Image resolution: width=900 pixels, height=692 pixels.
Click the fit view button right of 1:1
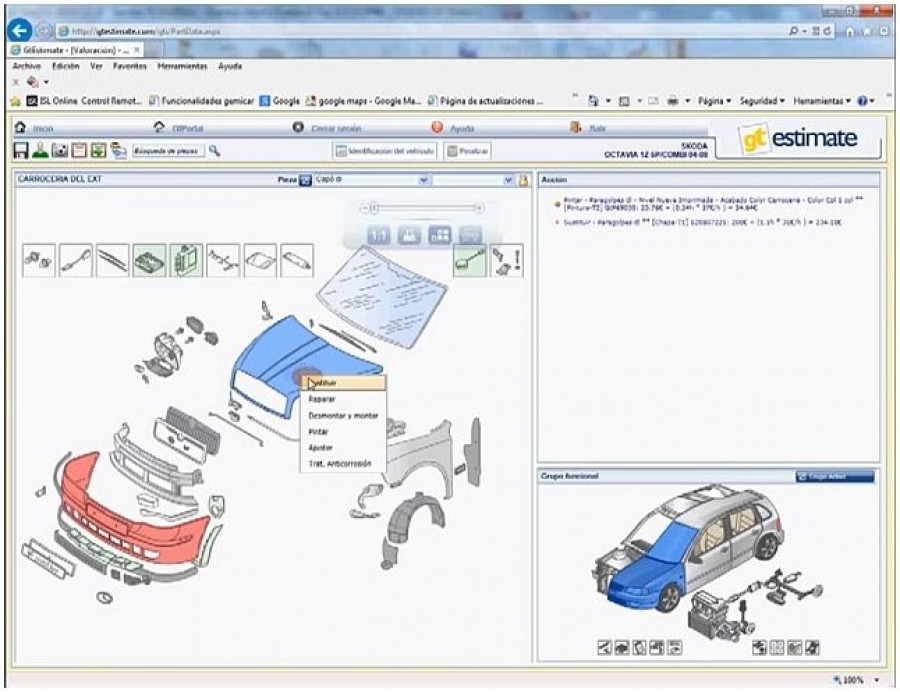point(409,235)
